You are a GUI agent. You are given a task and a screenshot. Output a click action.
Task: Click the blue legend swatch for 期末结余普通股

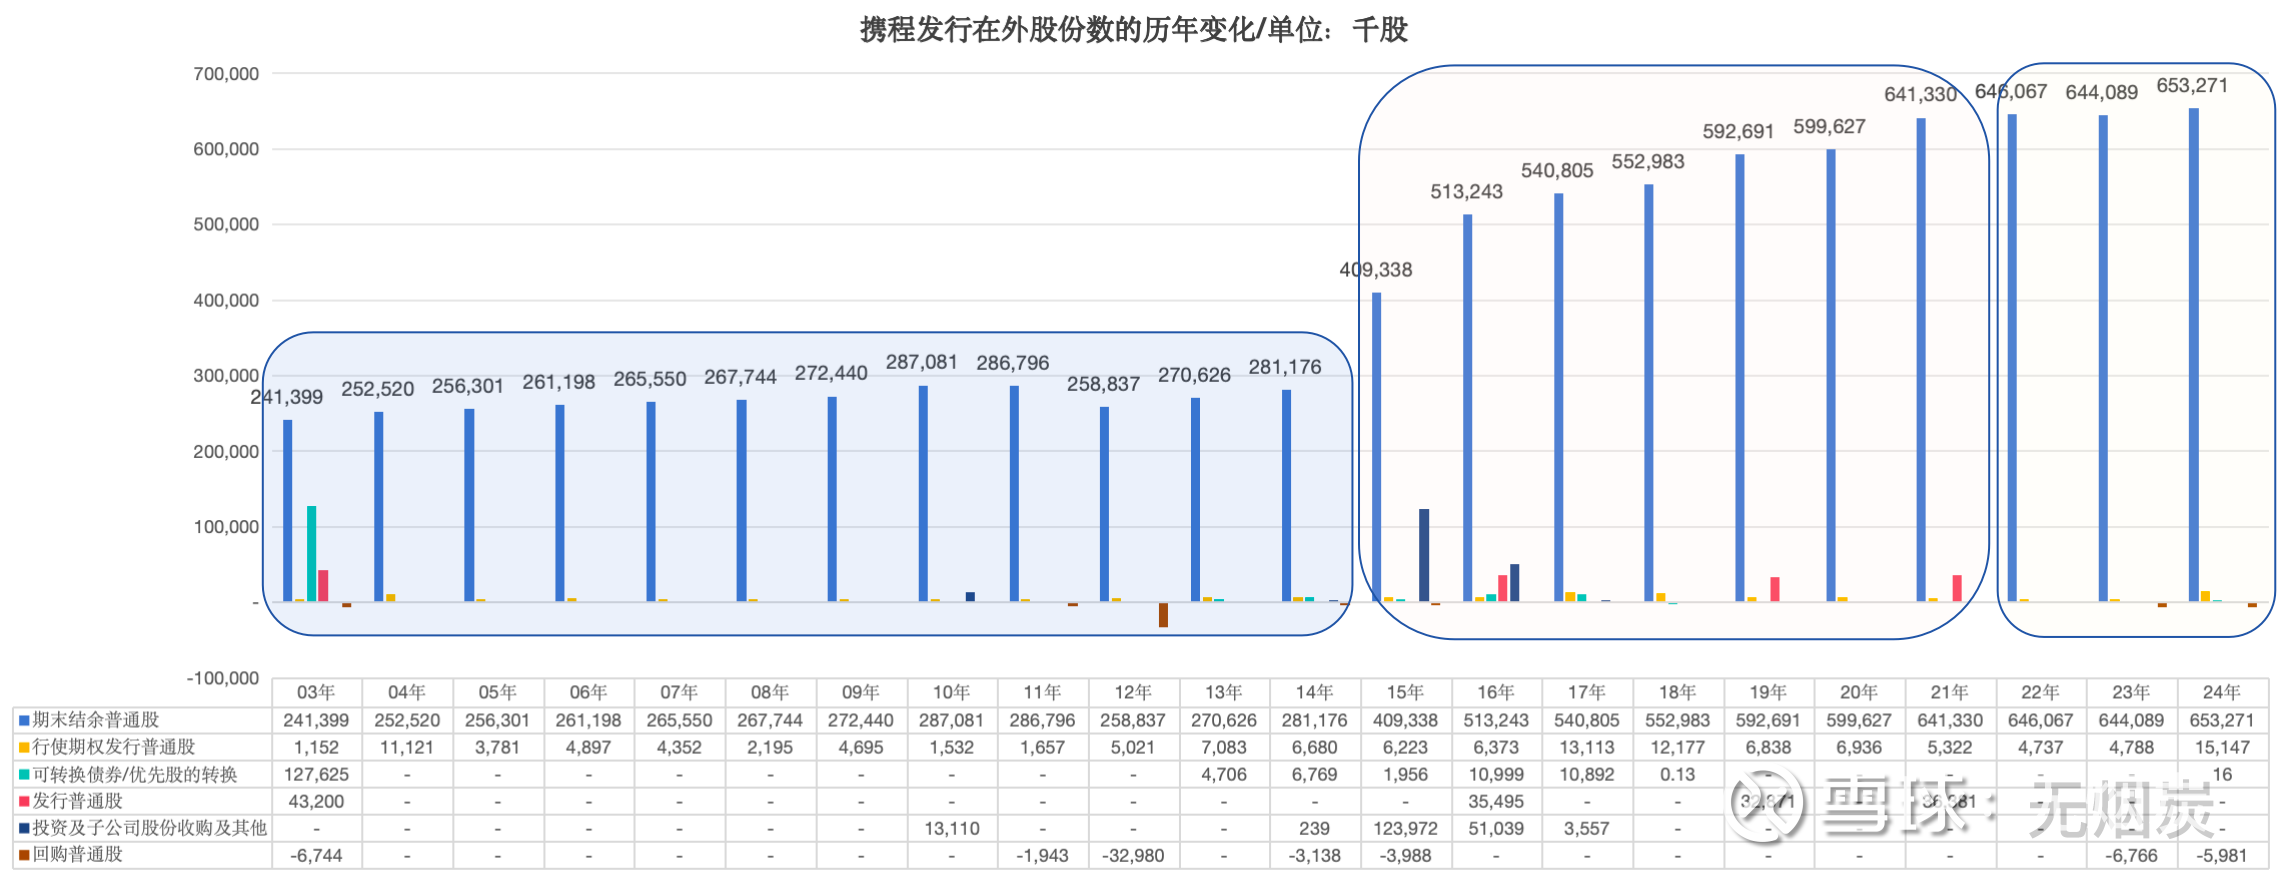coord(24,720)
